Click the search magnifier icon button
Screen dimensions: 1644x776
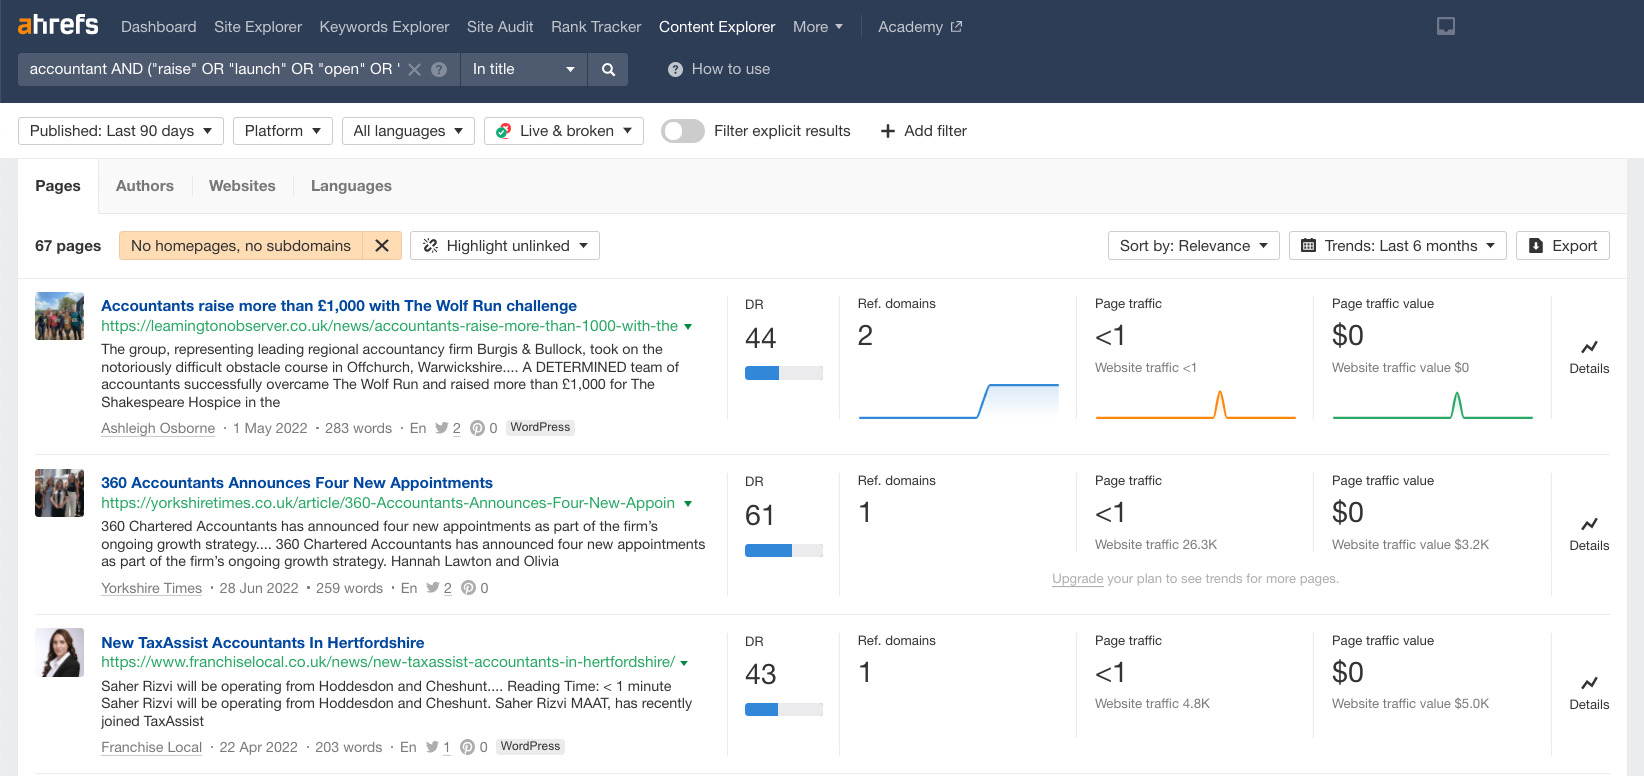(x=608, y=69)
